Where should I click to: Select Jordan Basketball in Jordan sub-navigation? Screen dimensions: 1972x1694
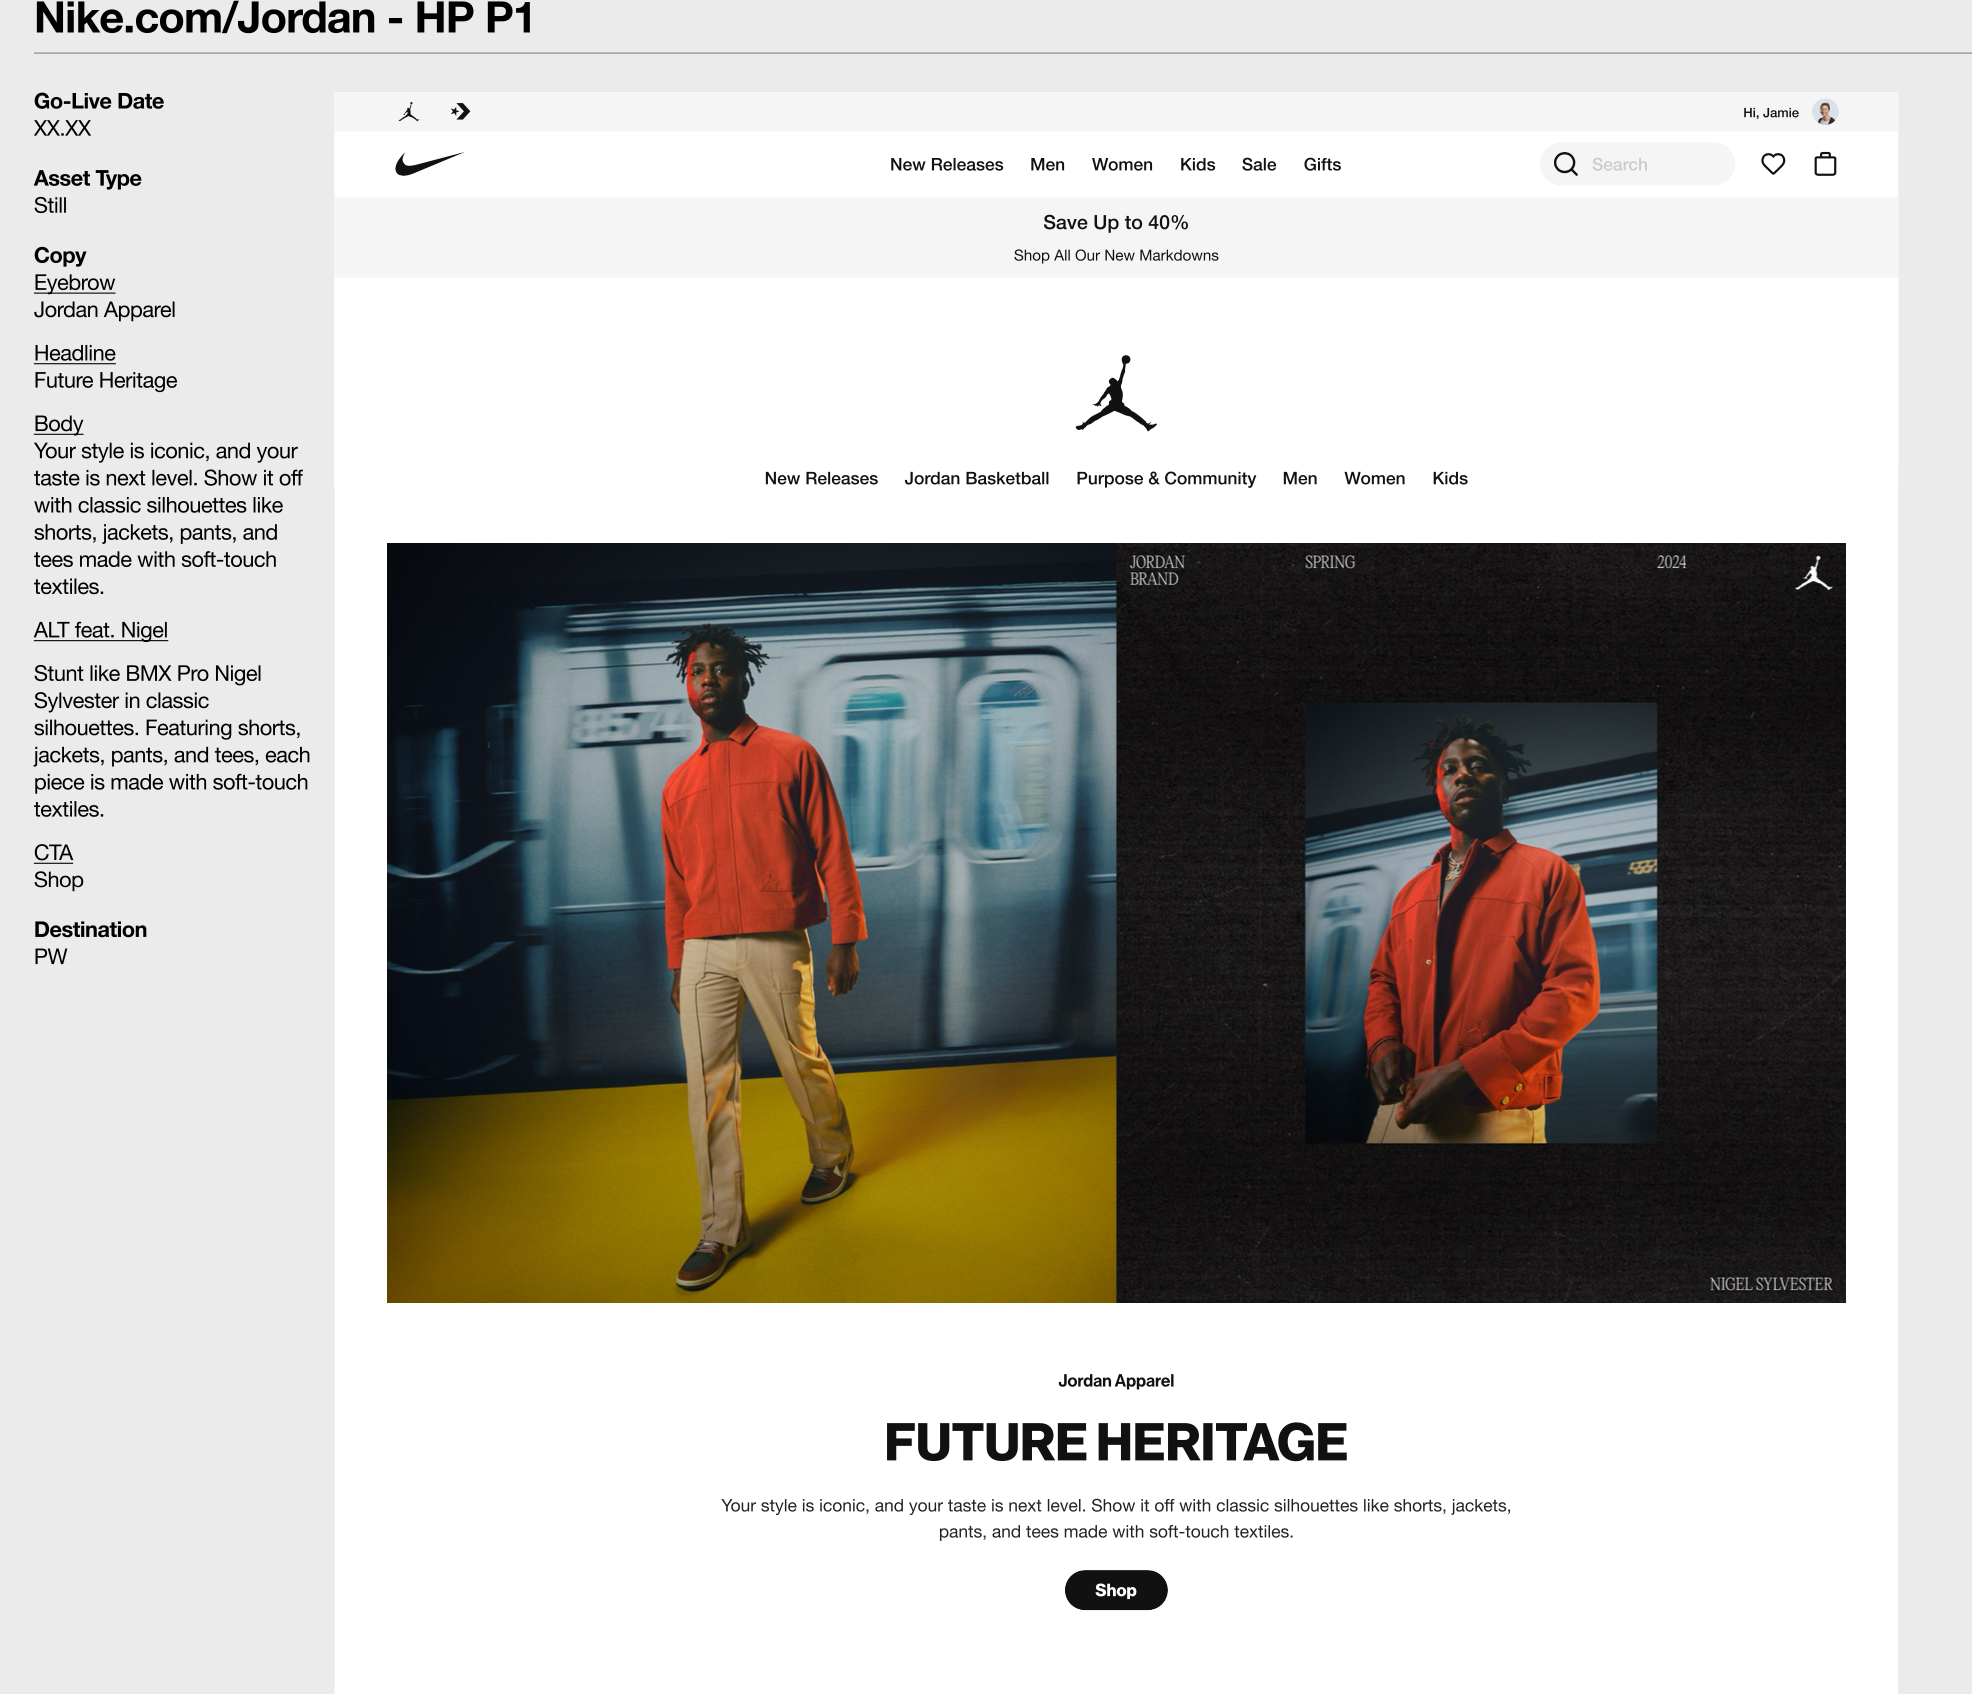pyautogui.click(x=976, y=479)
